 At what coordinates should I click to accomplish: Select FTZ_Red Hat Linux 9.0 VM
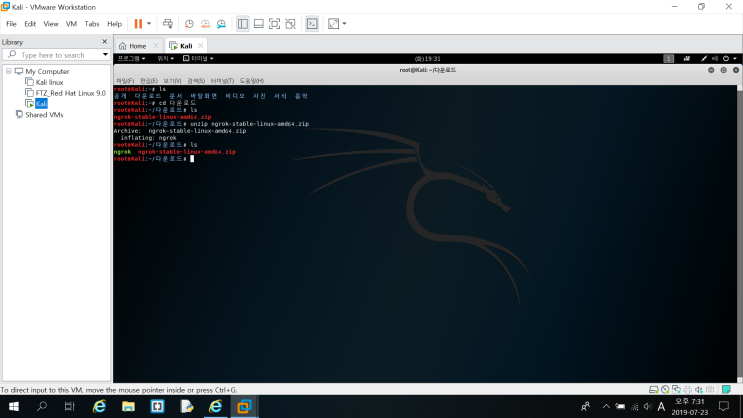pos(71,93)
